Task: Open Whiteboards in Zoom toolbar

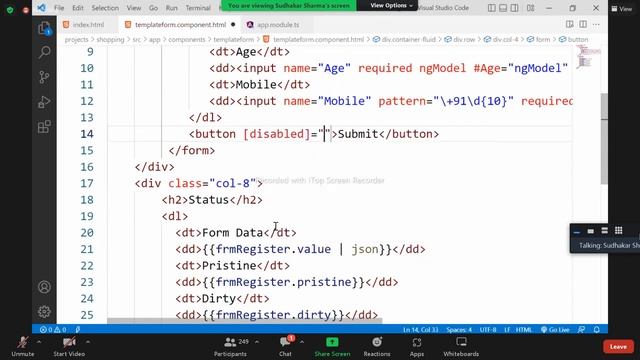Action: 461,347
